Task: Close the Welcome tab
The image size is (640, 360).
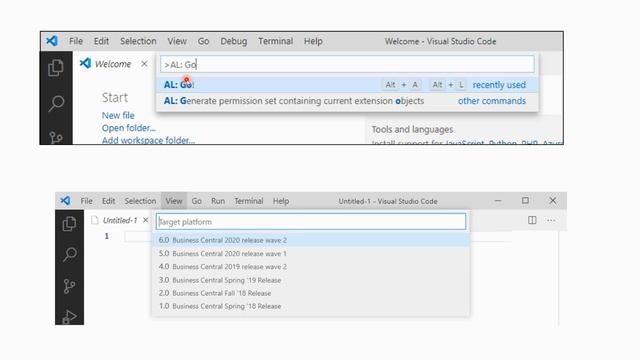Action: coord(144,64)
